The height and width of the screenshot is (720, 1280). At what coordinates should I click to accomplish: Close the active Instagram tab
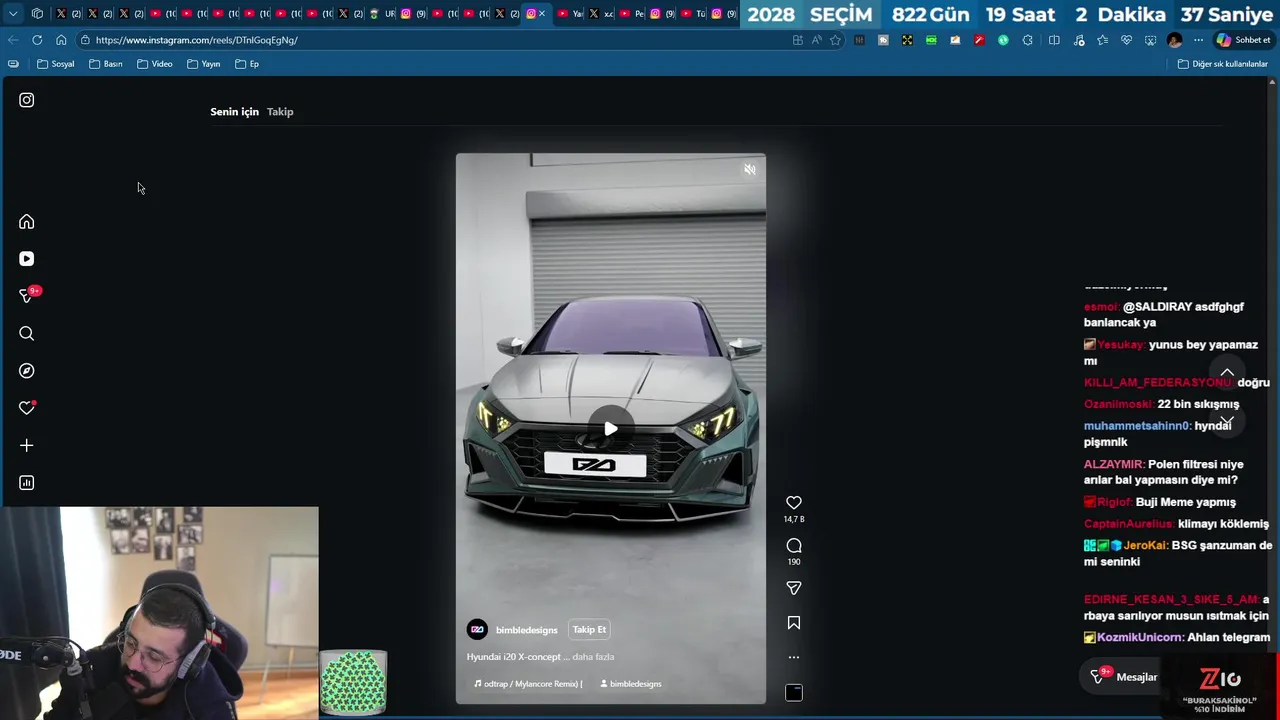pyautogui.click(x=542, y=14)
